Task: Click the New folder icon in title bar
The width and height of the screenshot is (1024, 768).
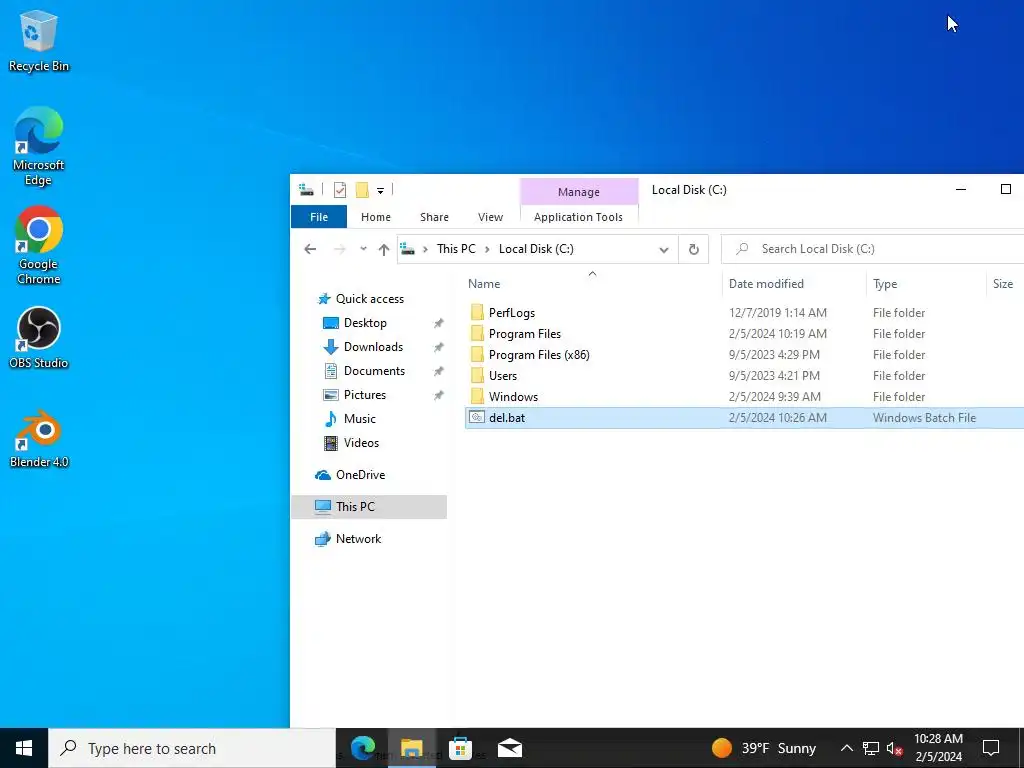Action: 362,190
